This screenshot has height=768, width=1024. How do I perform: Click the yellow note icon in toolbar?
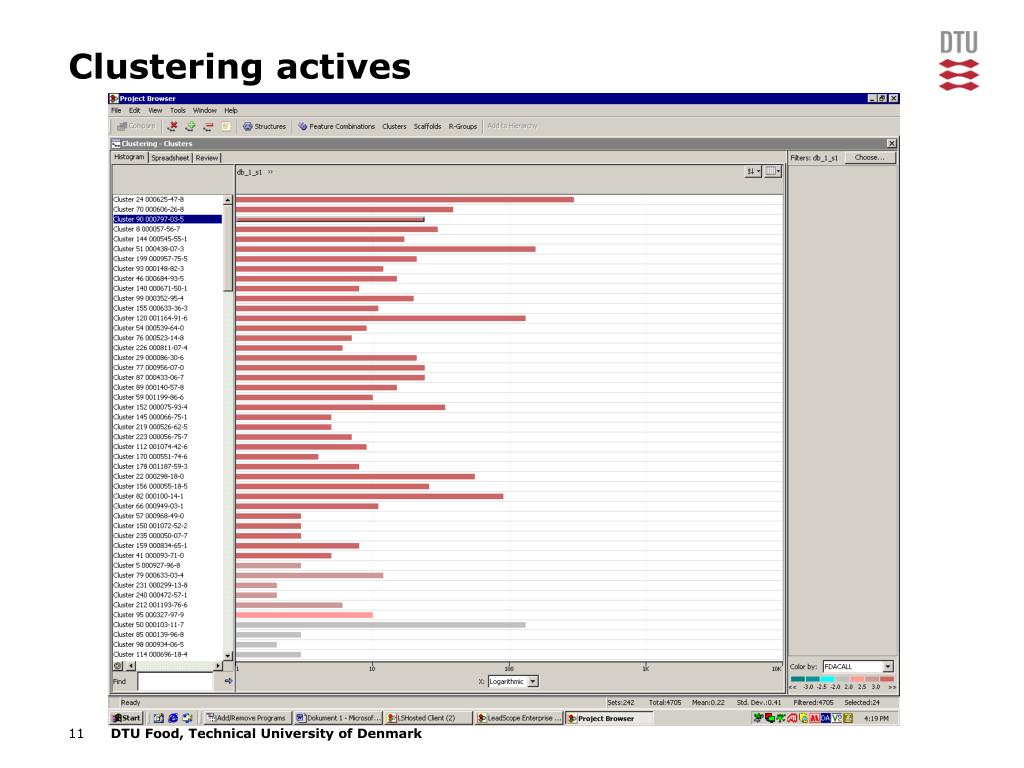226,126
